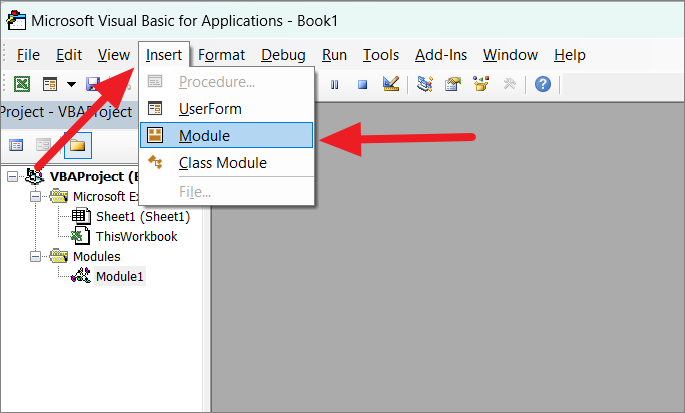Open Visual Basic Help icon
This screenshot has height=413, width=685.
pos(543,84)
